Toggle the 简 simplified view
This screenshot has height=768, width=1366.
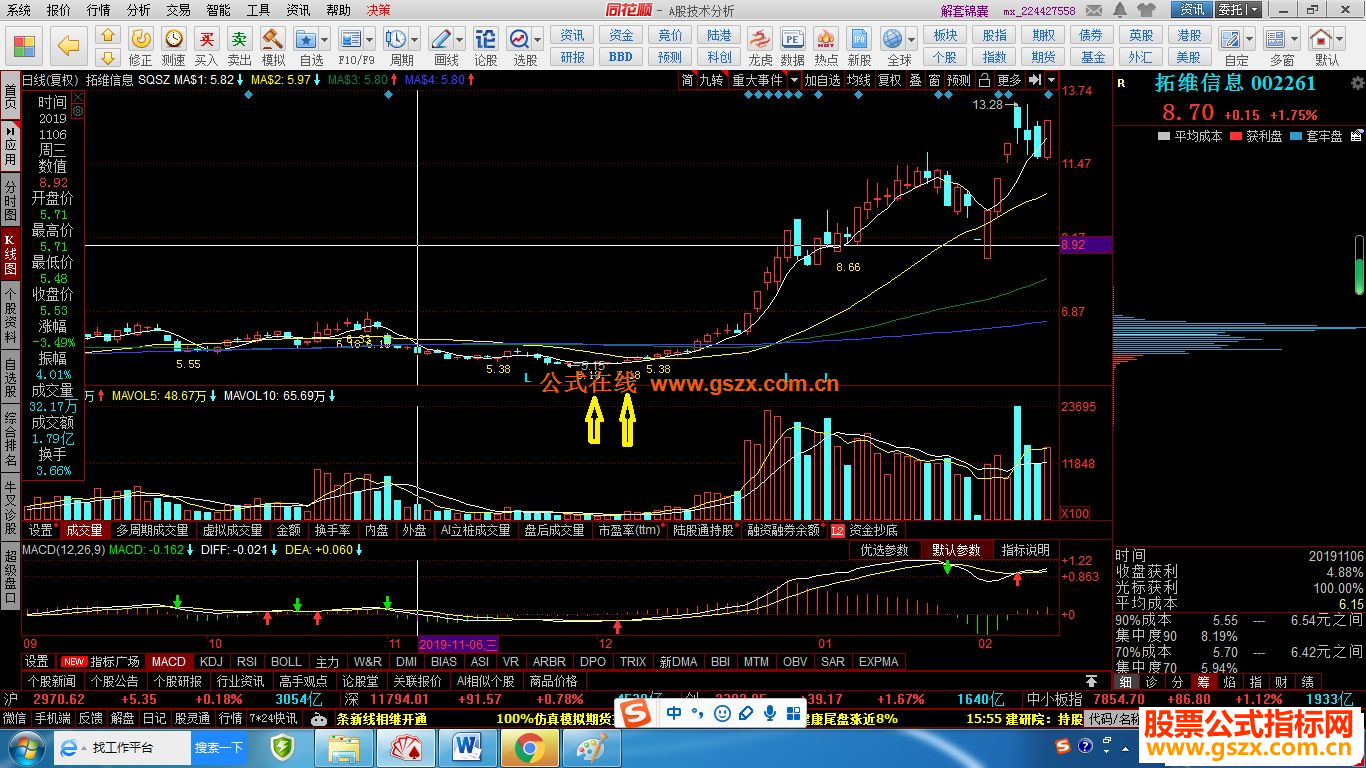(687, 80)
